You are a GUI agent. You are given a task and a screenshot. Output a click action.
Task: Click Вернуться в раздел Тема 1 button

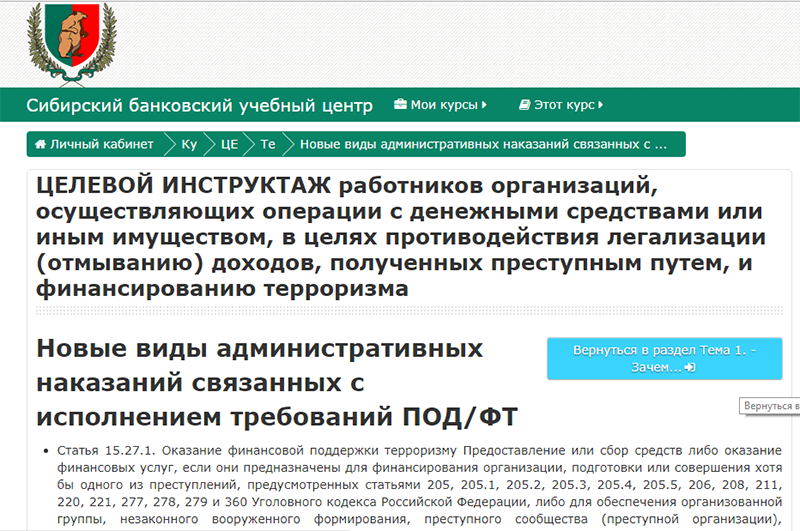(664, 359)
